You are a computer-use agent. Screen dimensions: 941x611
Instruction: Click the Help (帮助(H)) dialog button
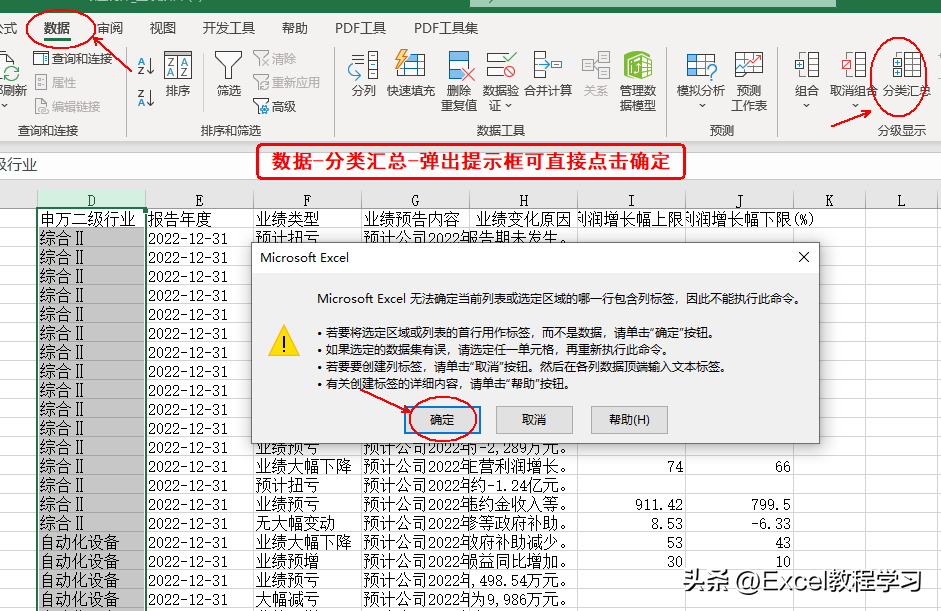[628, 420]
